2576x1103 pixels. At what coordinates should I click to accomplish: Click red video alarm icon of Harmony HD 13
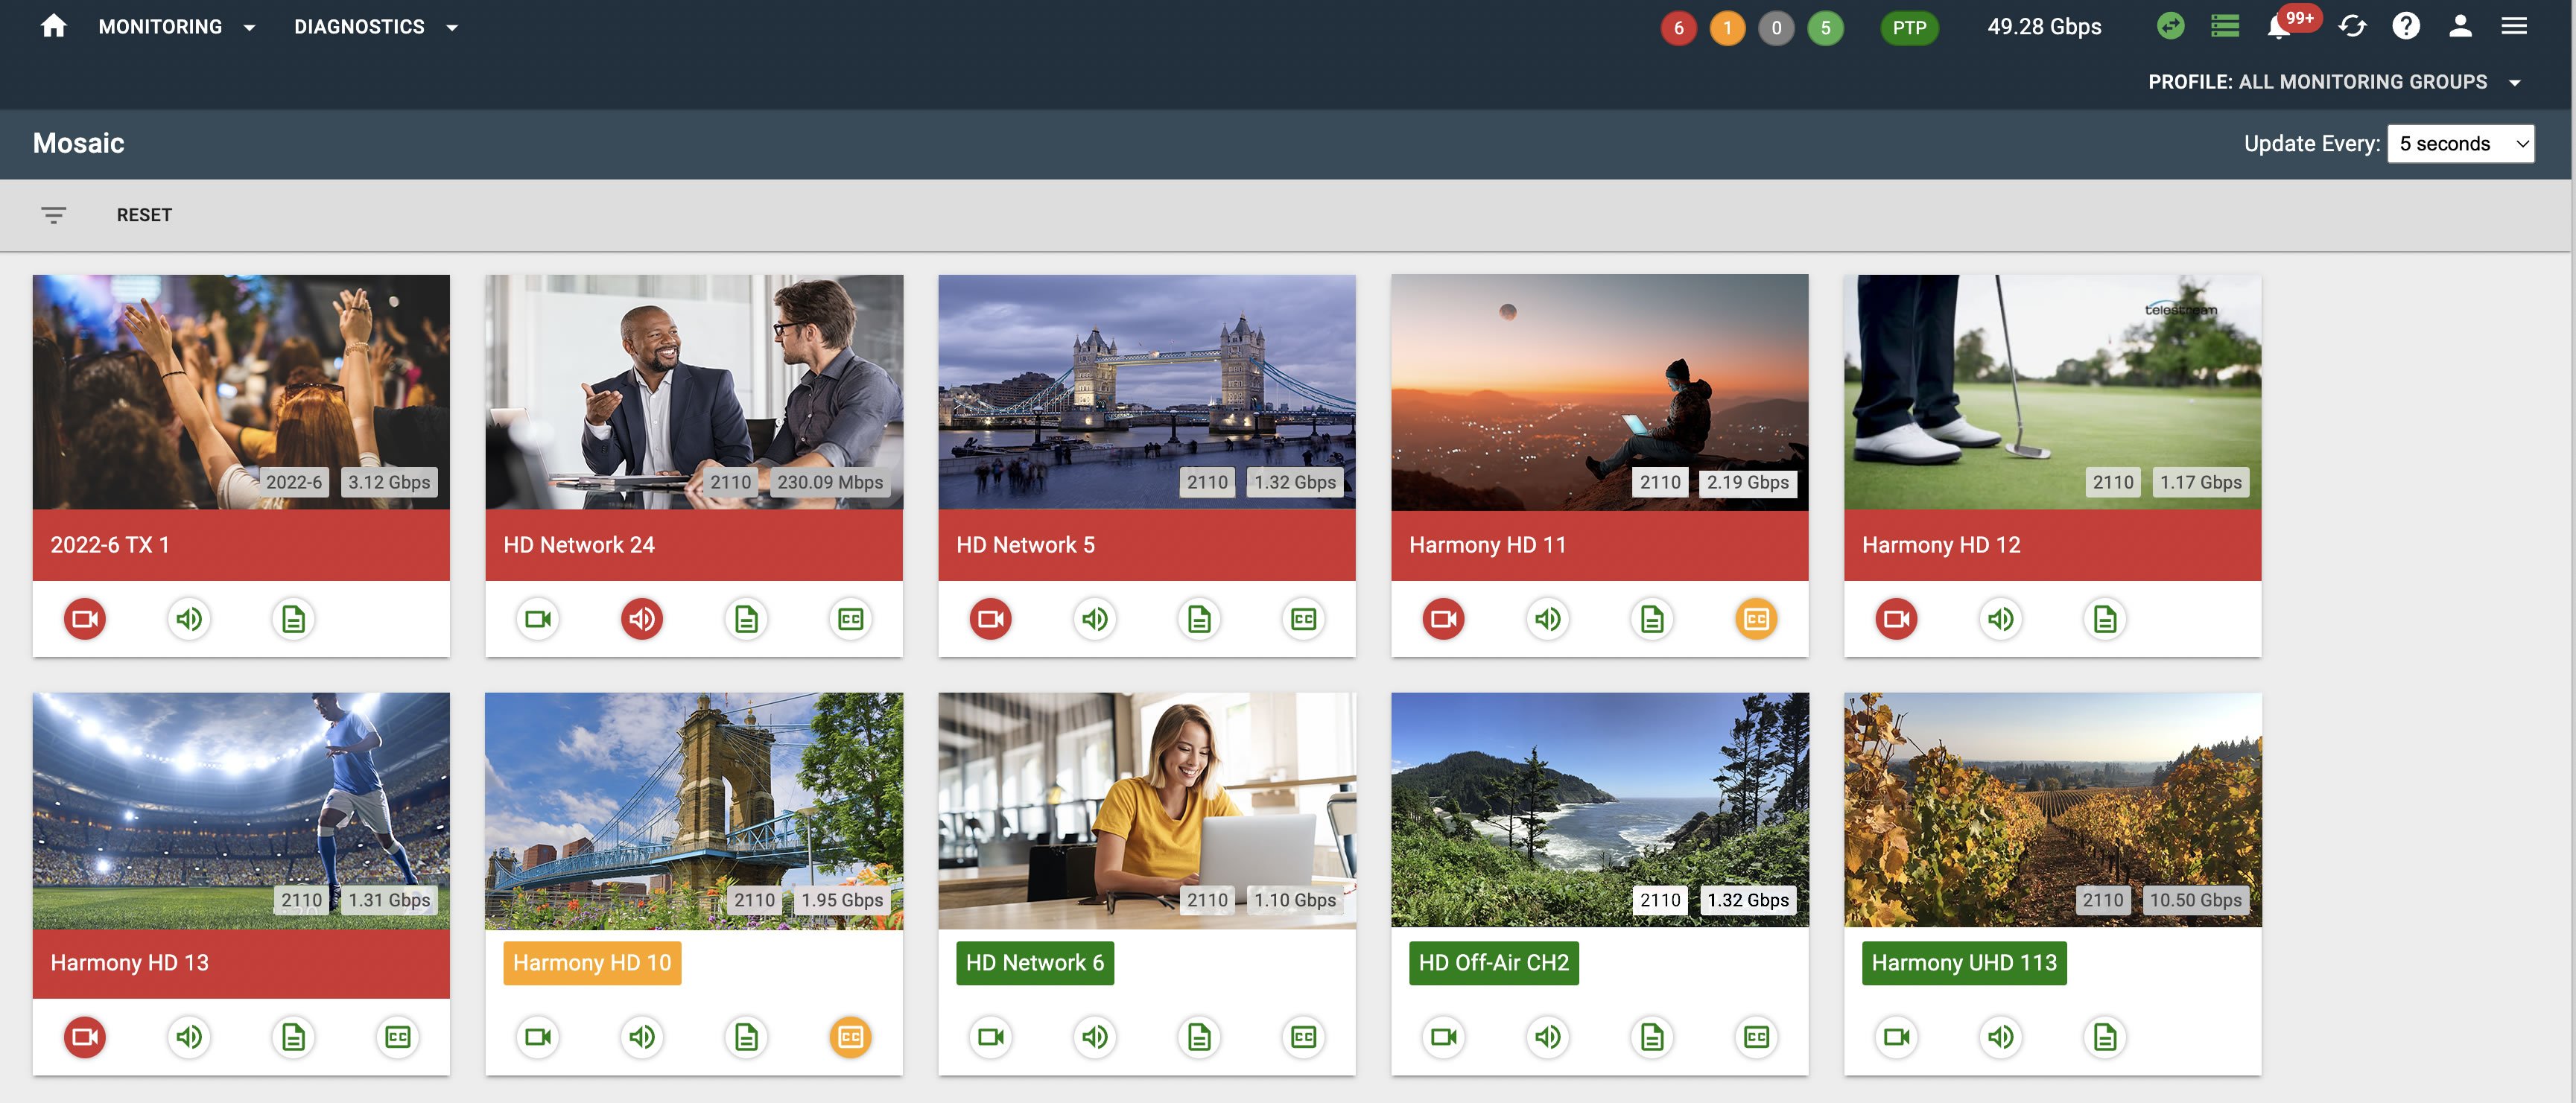(85, 1037)
